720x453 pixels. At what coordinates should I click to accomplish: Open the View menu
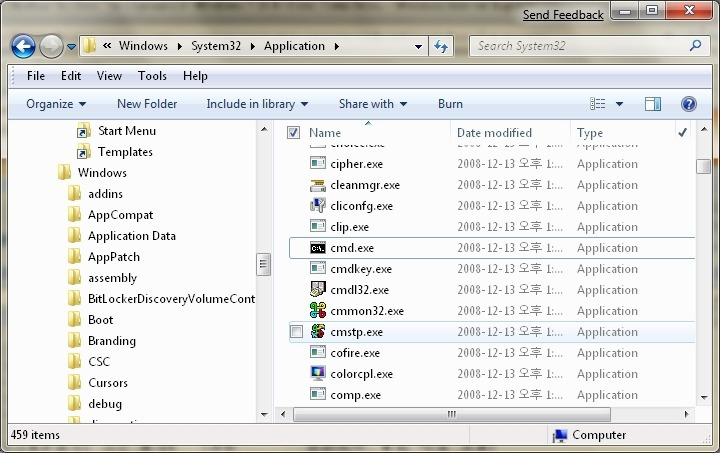[x=109, y=76]
